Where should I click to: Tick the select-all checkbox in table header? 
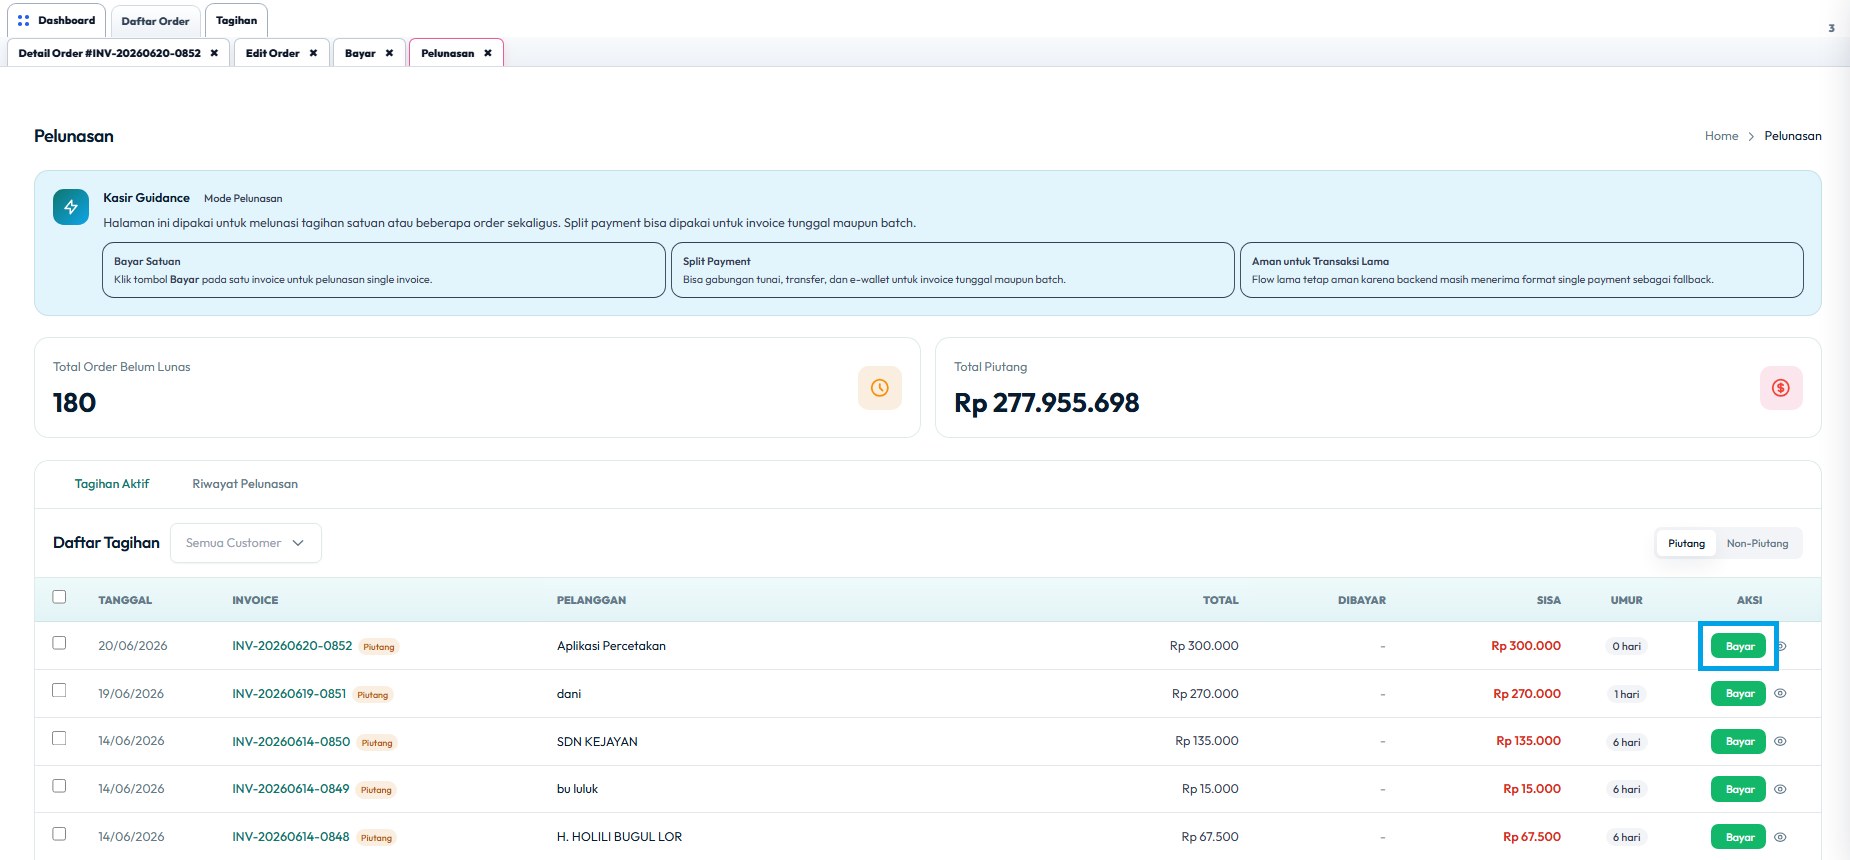[x=59, y=597]
